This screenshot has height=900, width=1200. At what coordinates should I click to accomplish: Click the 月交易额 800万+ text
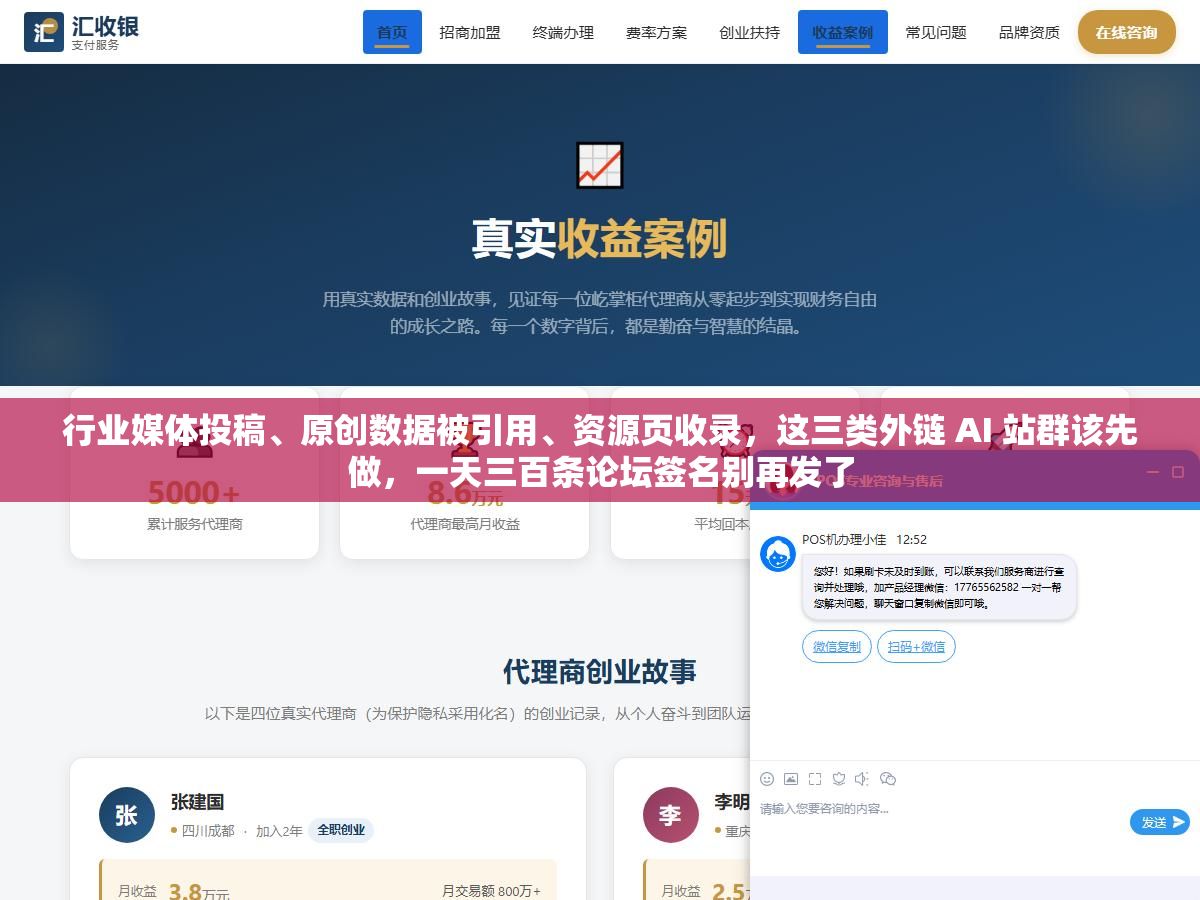[x=491, y=891]
